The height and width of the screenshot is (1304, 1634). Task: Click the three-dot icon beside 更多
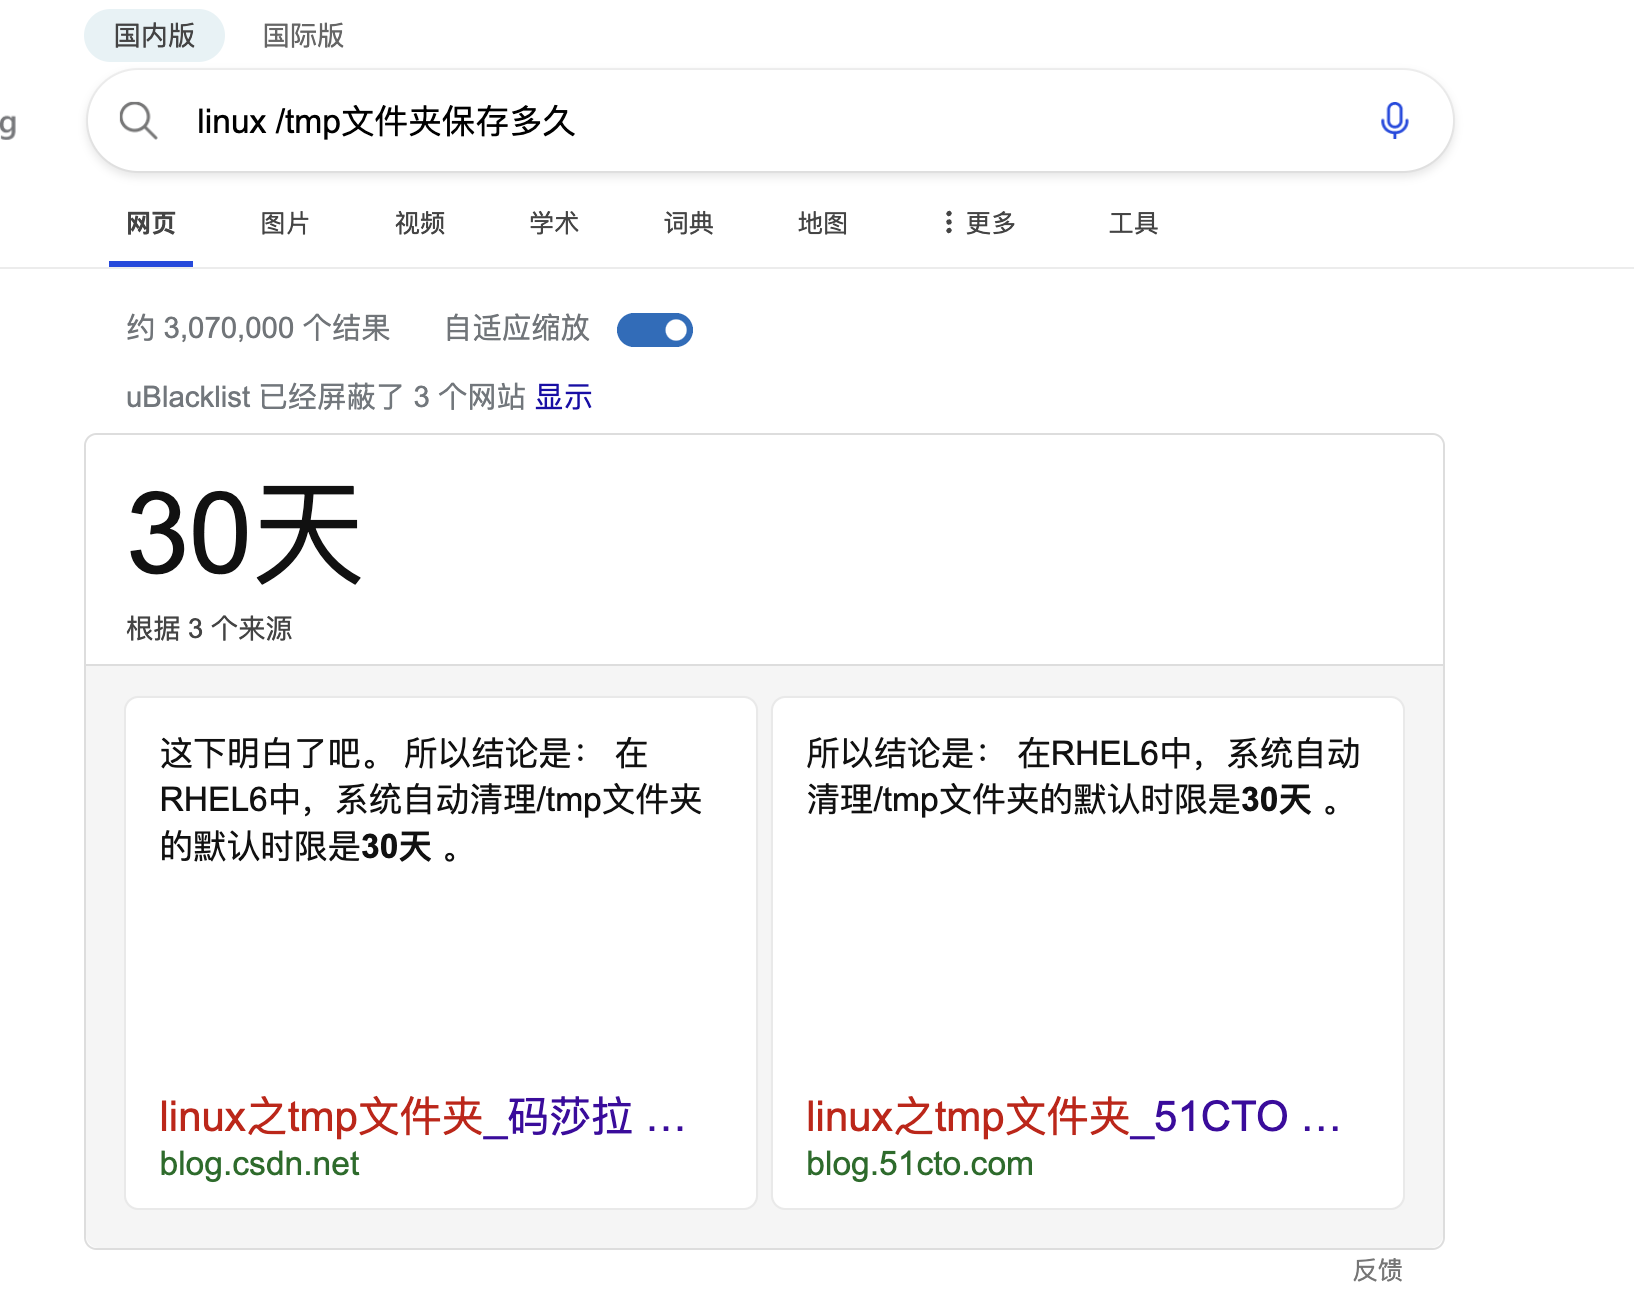(948, 222)
